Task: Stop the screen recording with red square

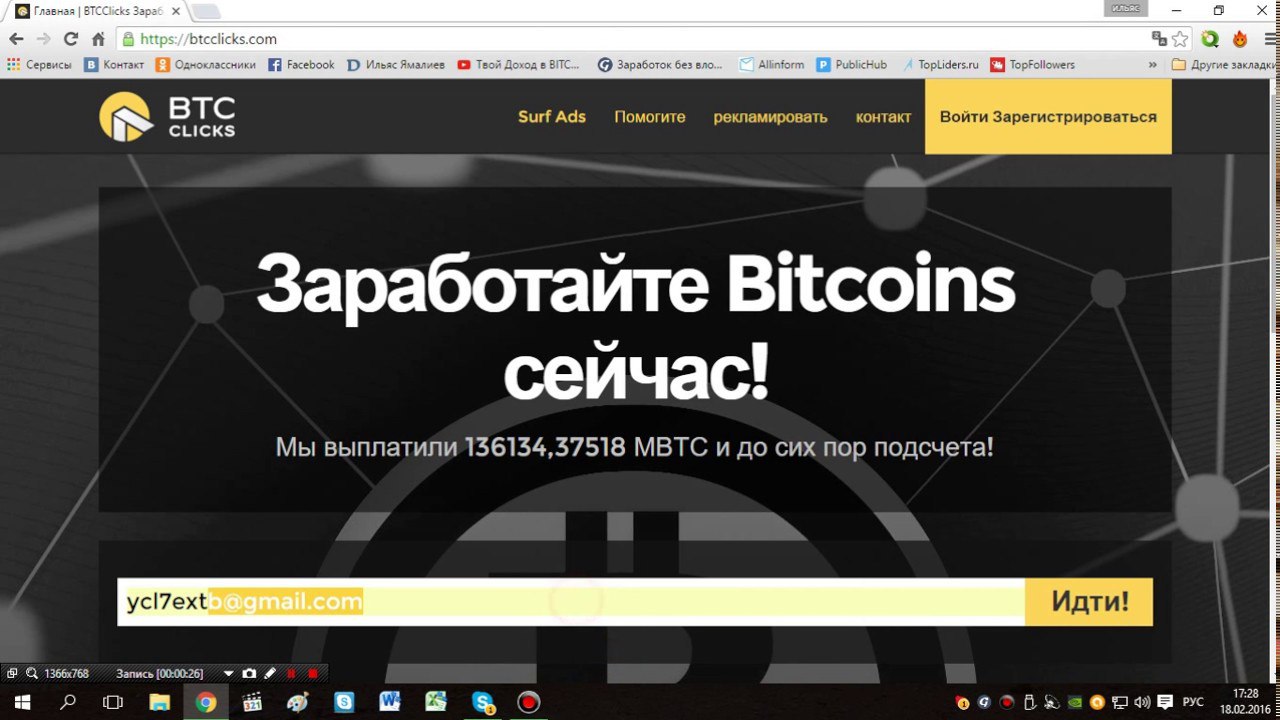Action: click(x=312, y=674)
